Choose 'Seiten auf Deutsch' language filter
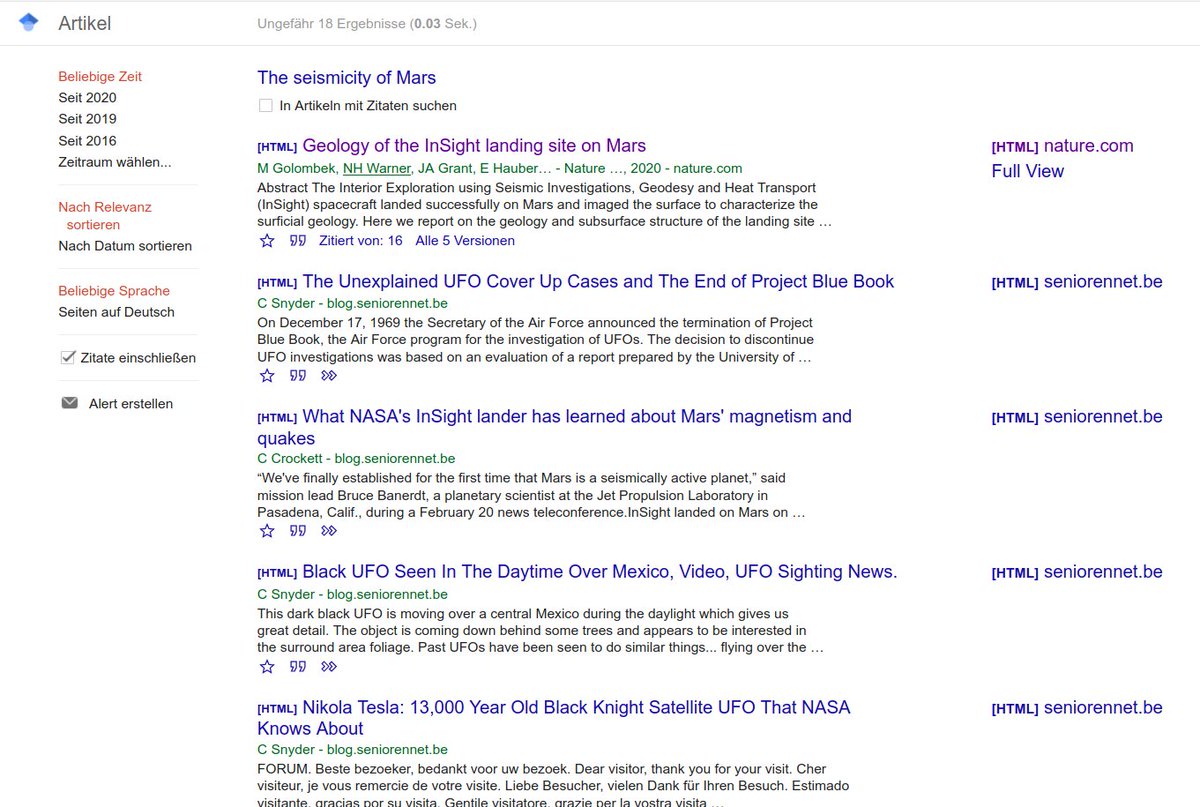Image resolution: width=1200 pixels, height=807 pixels. tap(116, 312)
